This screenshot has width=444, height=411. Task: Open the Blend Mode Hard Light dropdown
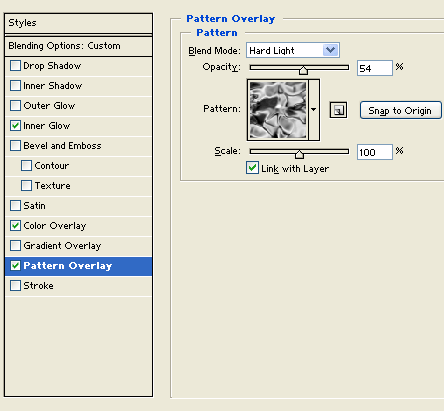(293, 50)
